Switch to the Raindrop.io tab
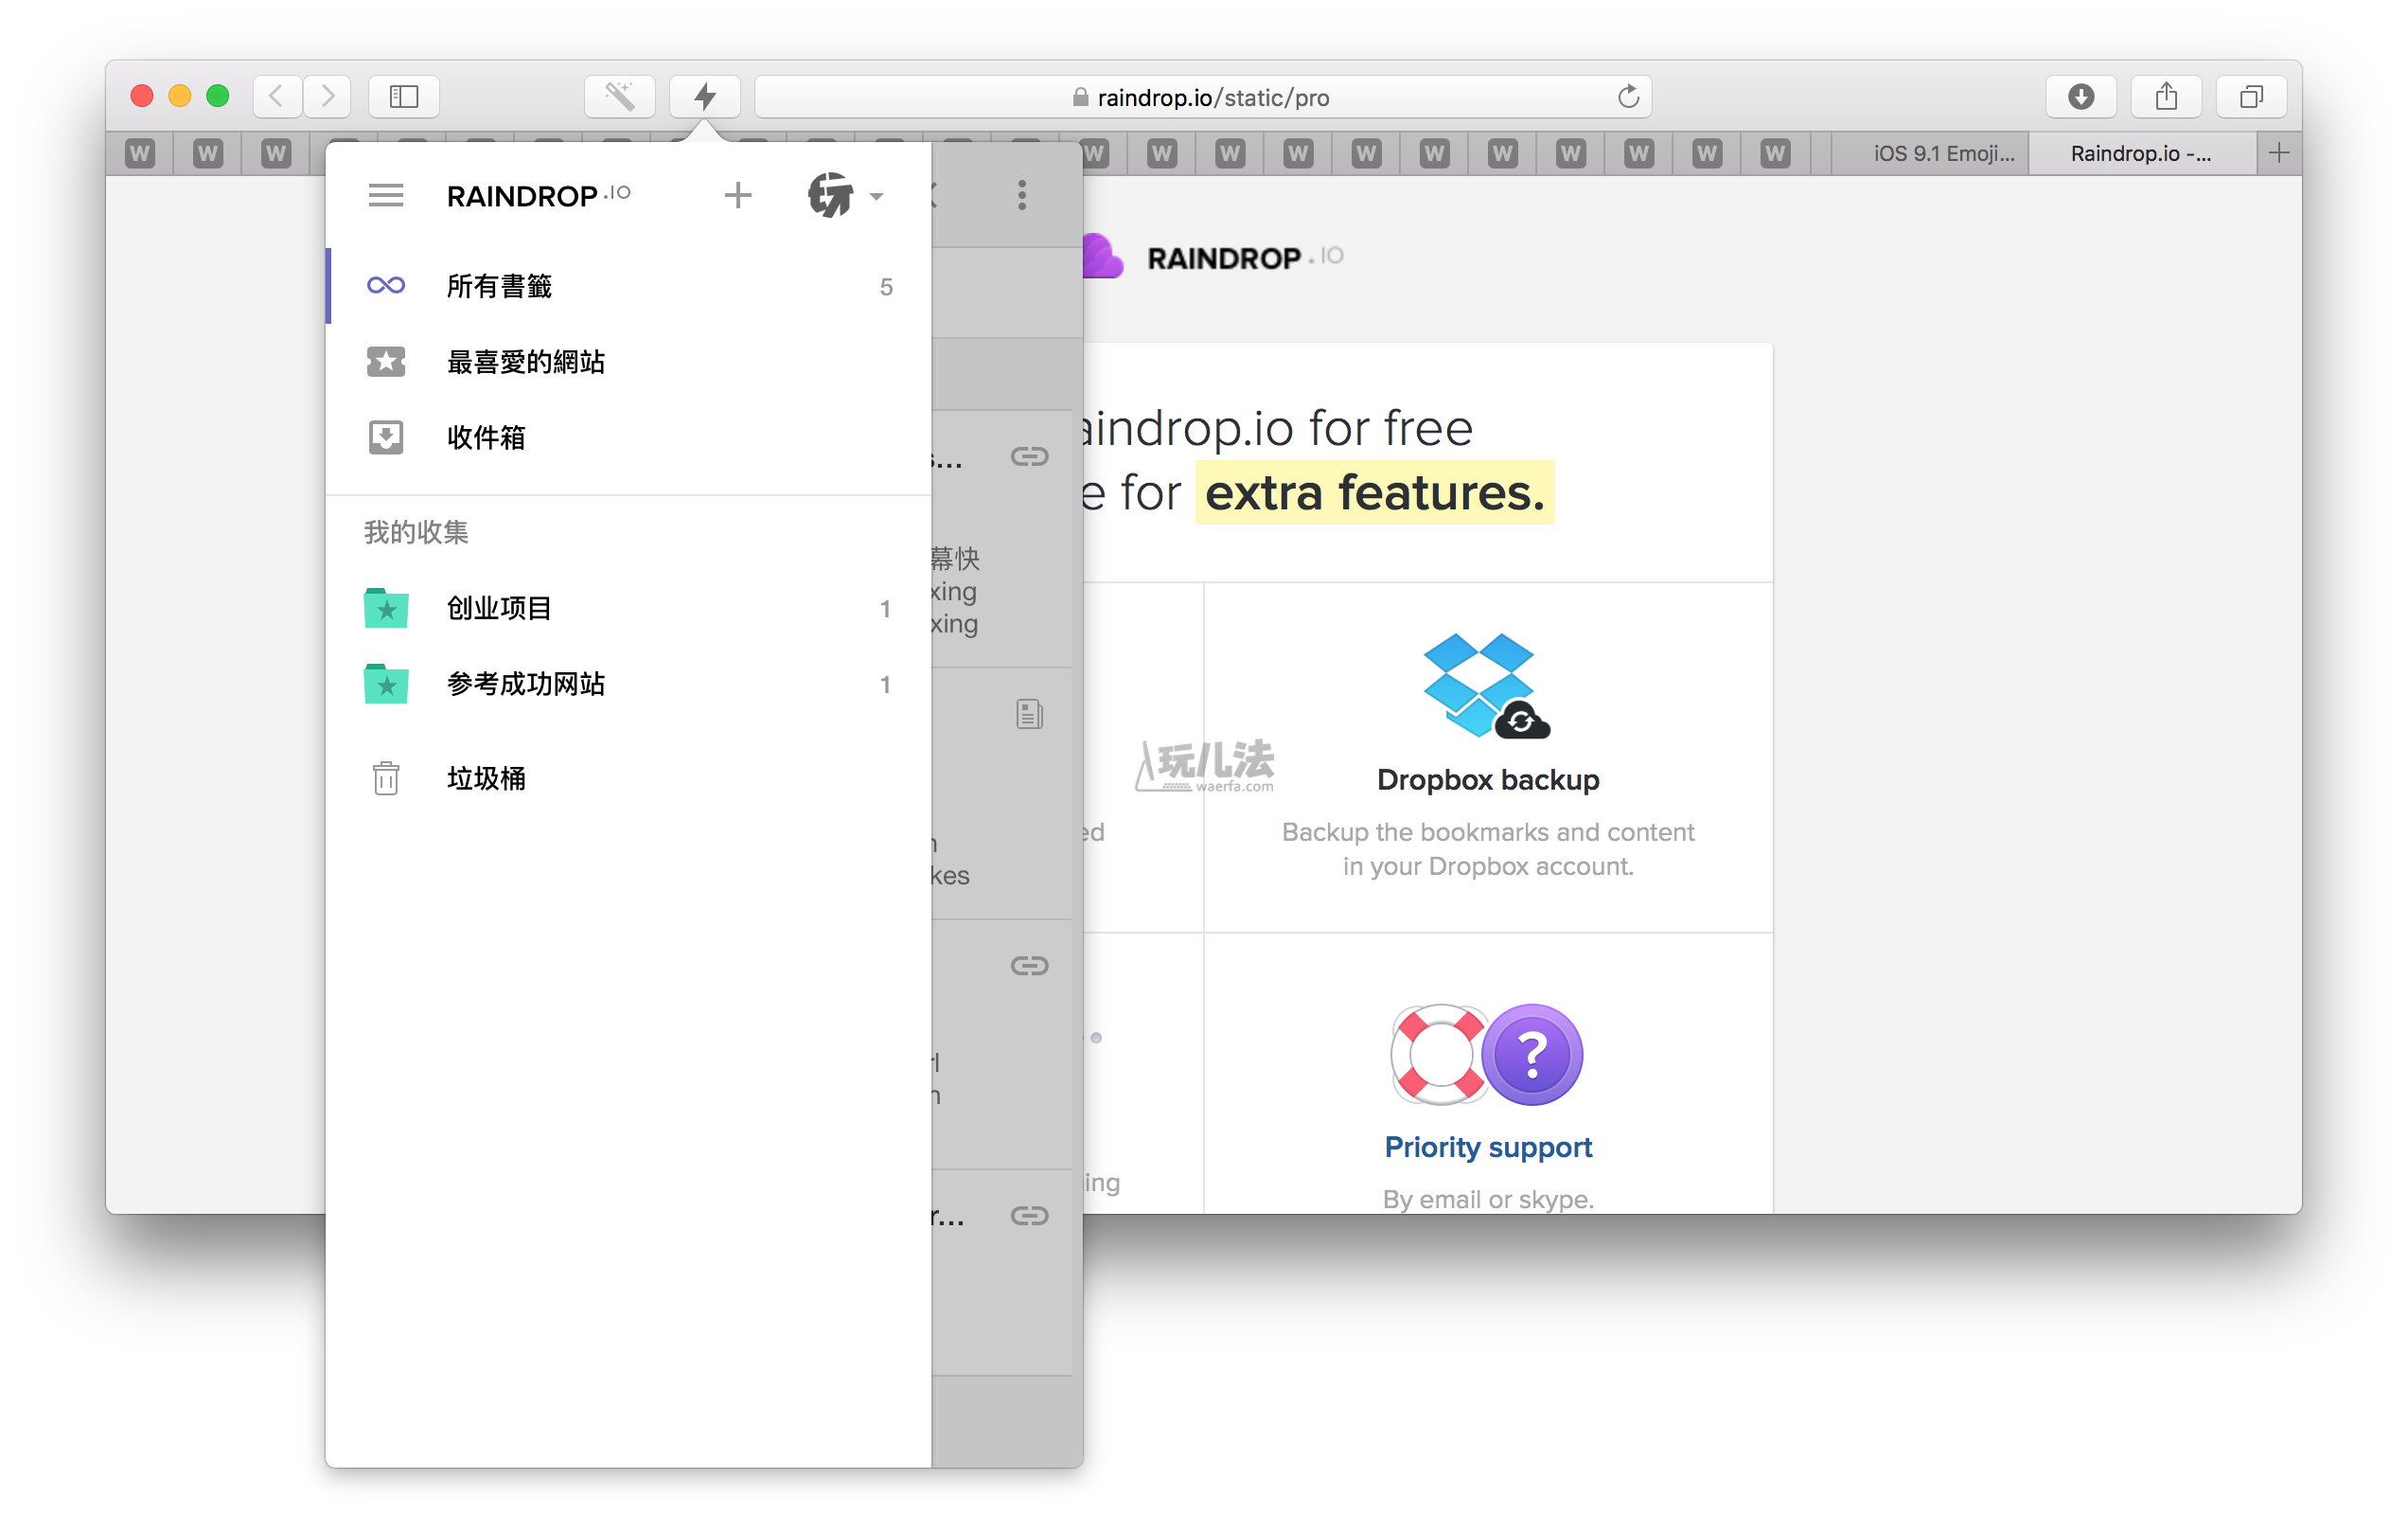Viewport: 2408px width, 1532px height. point(2142,153)
